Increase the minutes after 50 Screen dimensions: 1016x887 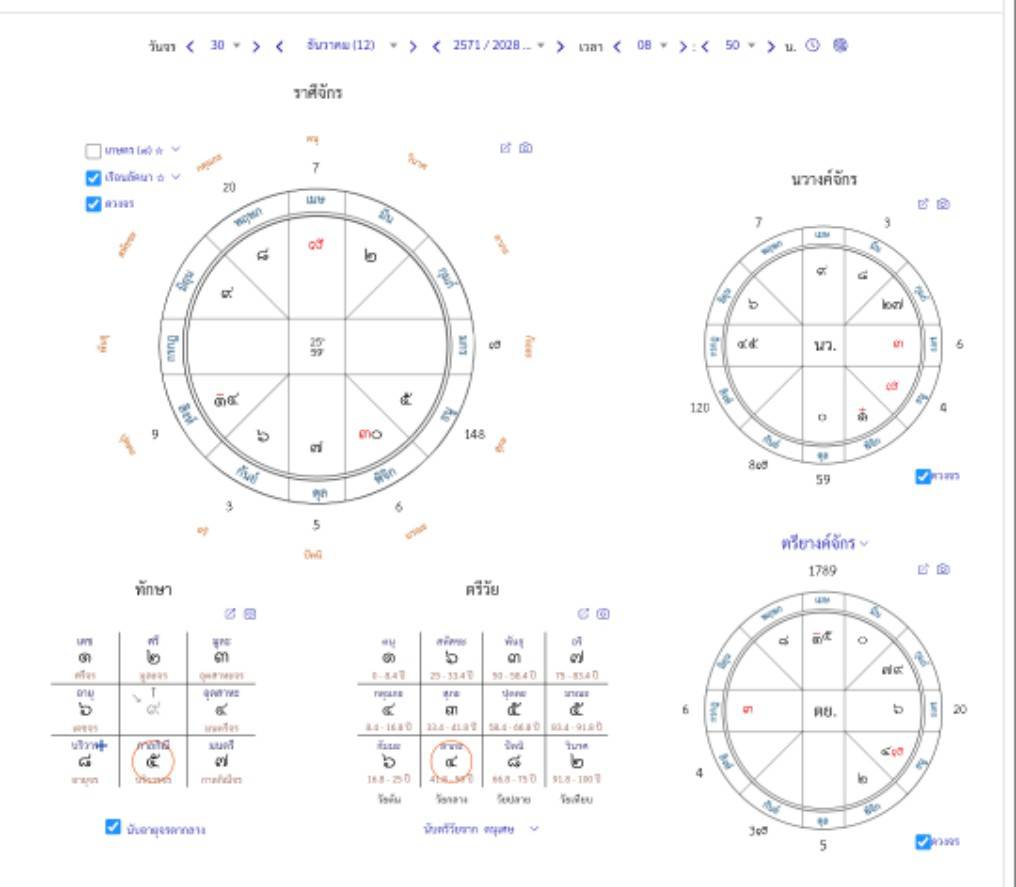[x=770, y=46]
